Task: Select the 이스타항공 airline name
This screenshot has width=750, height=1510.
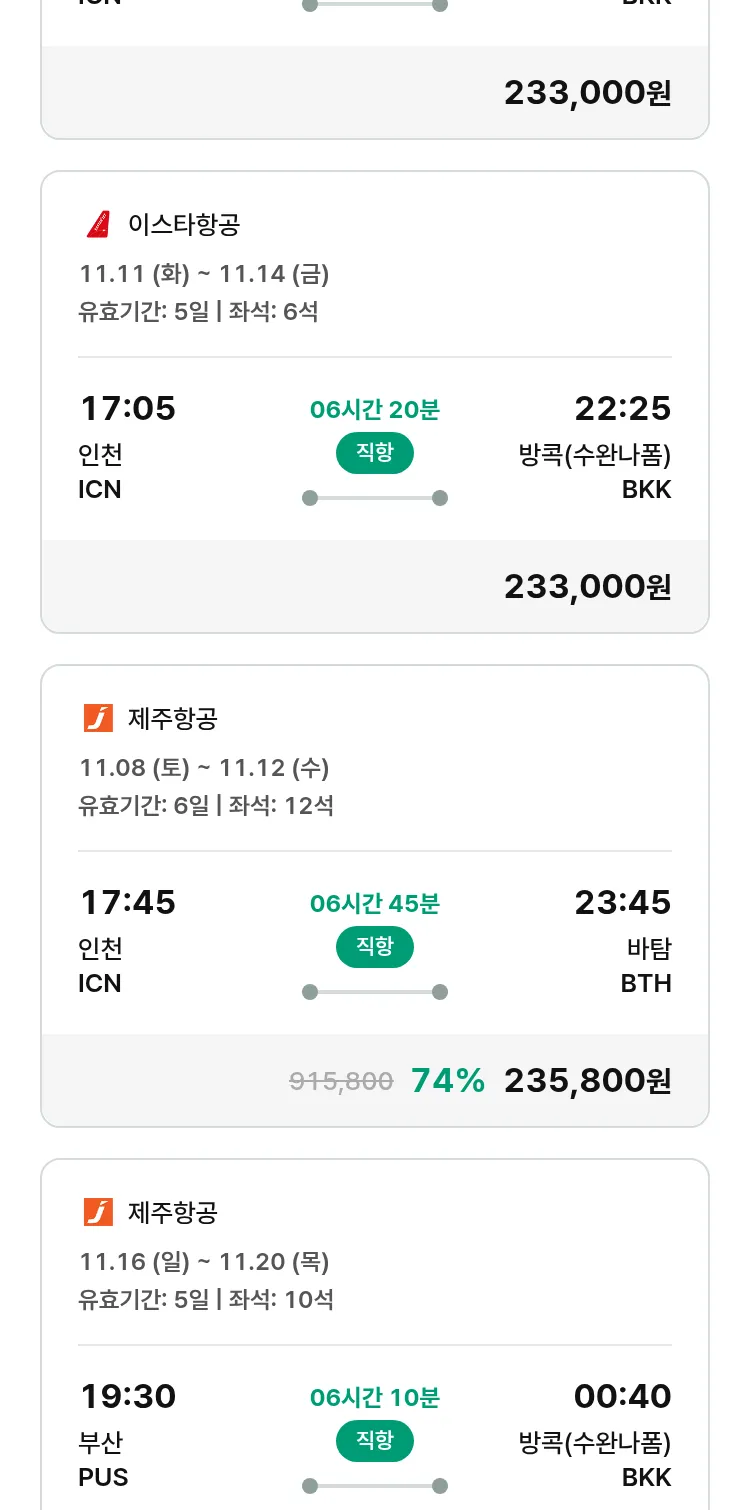Action: tap(184, 225)
